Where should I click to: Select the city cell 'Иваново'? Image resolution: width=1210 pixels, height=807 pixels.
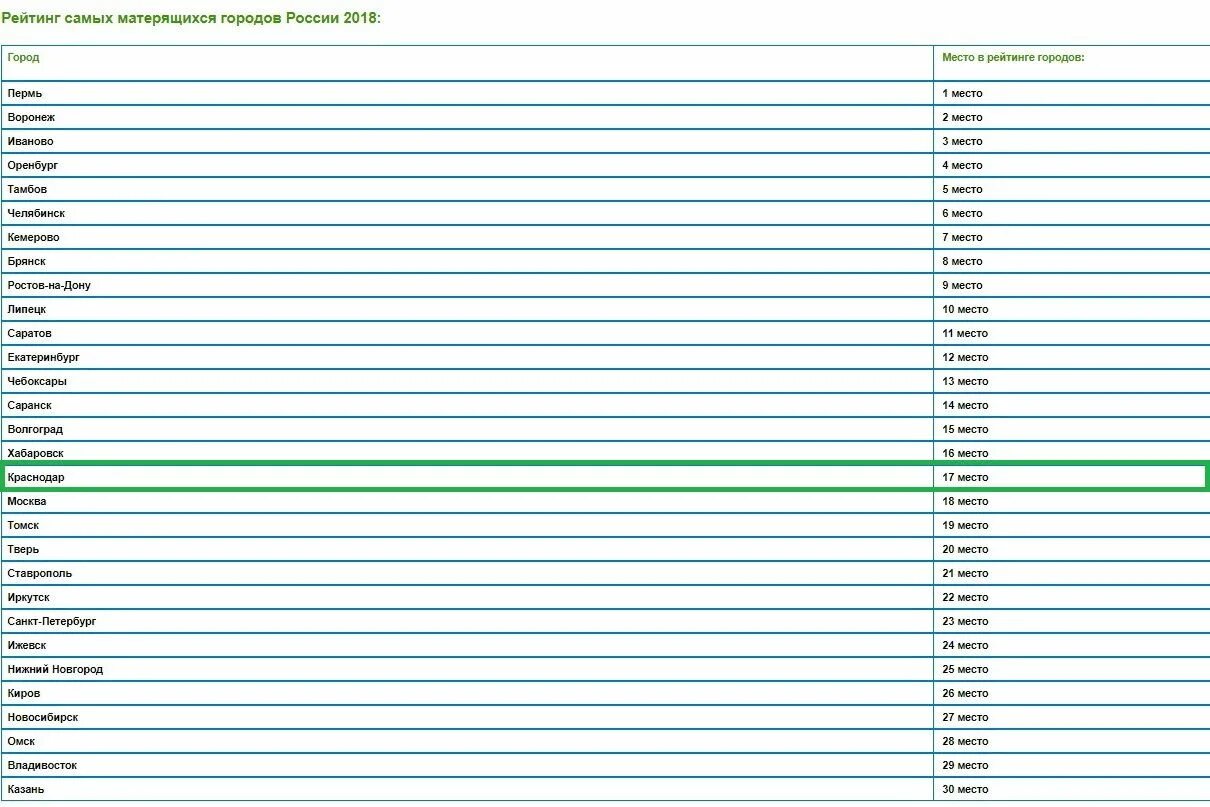point(467,141)
